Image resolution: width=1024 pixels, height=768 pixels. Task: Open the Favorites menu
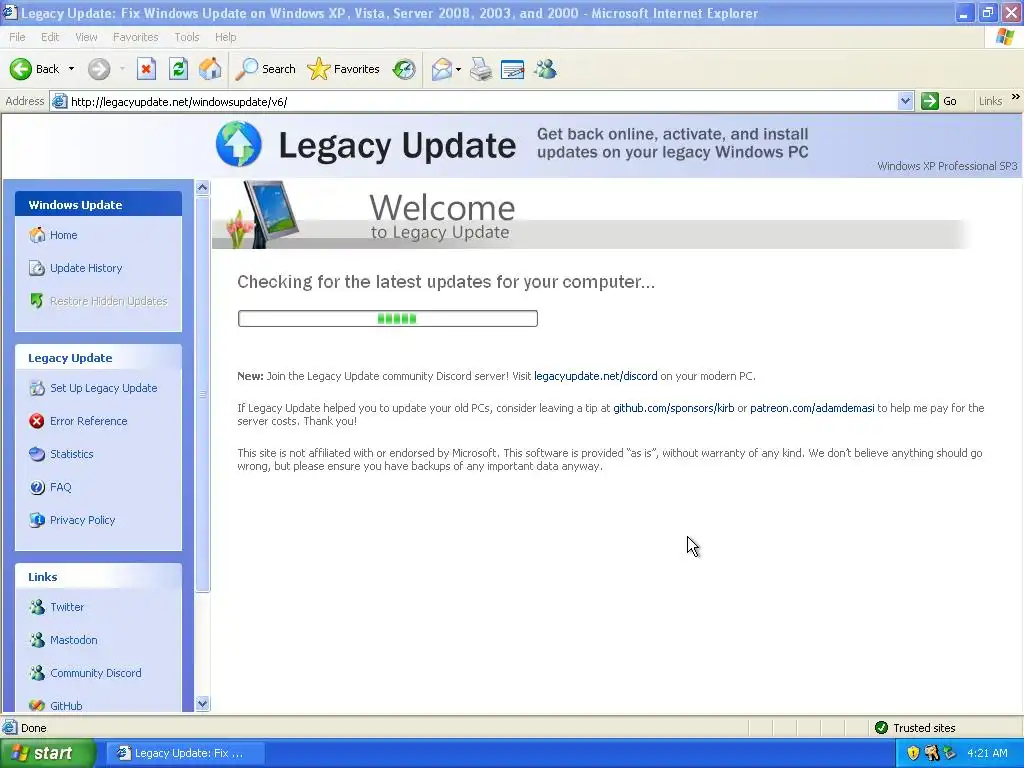[x=136, y=37]
